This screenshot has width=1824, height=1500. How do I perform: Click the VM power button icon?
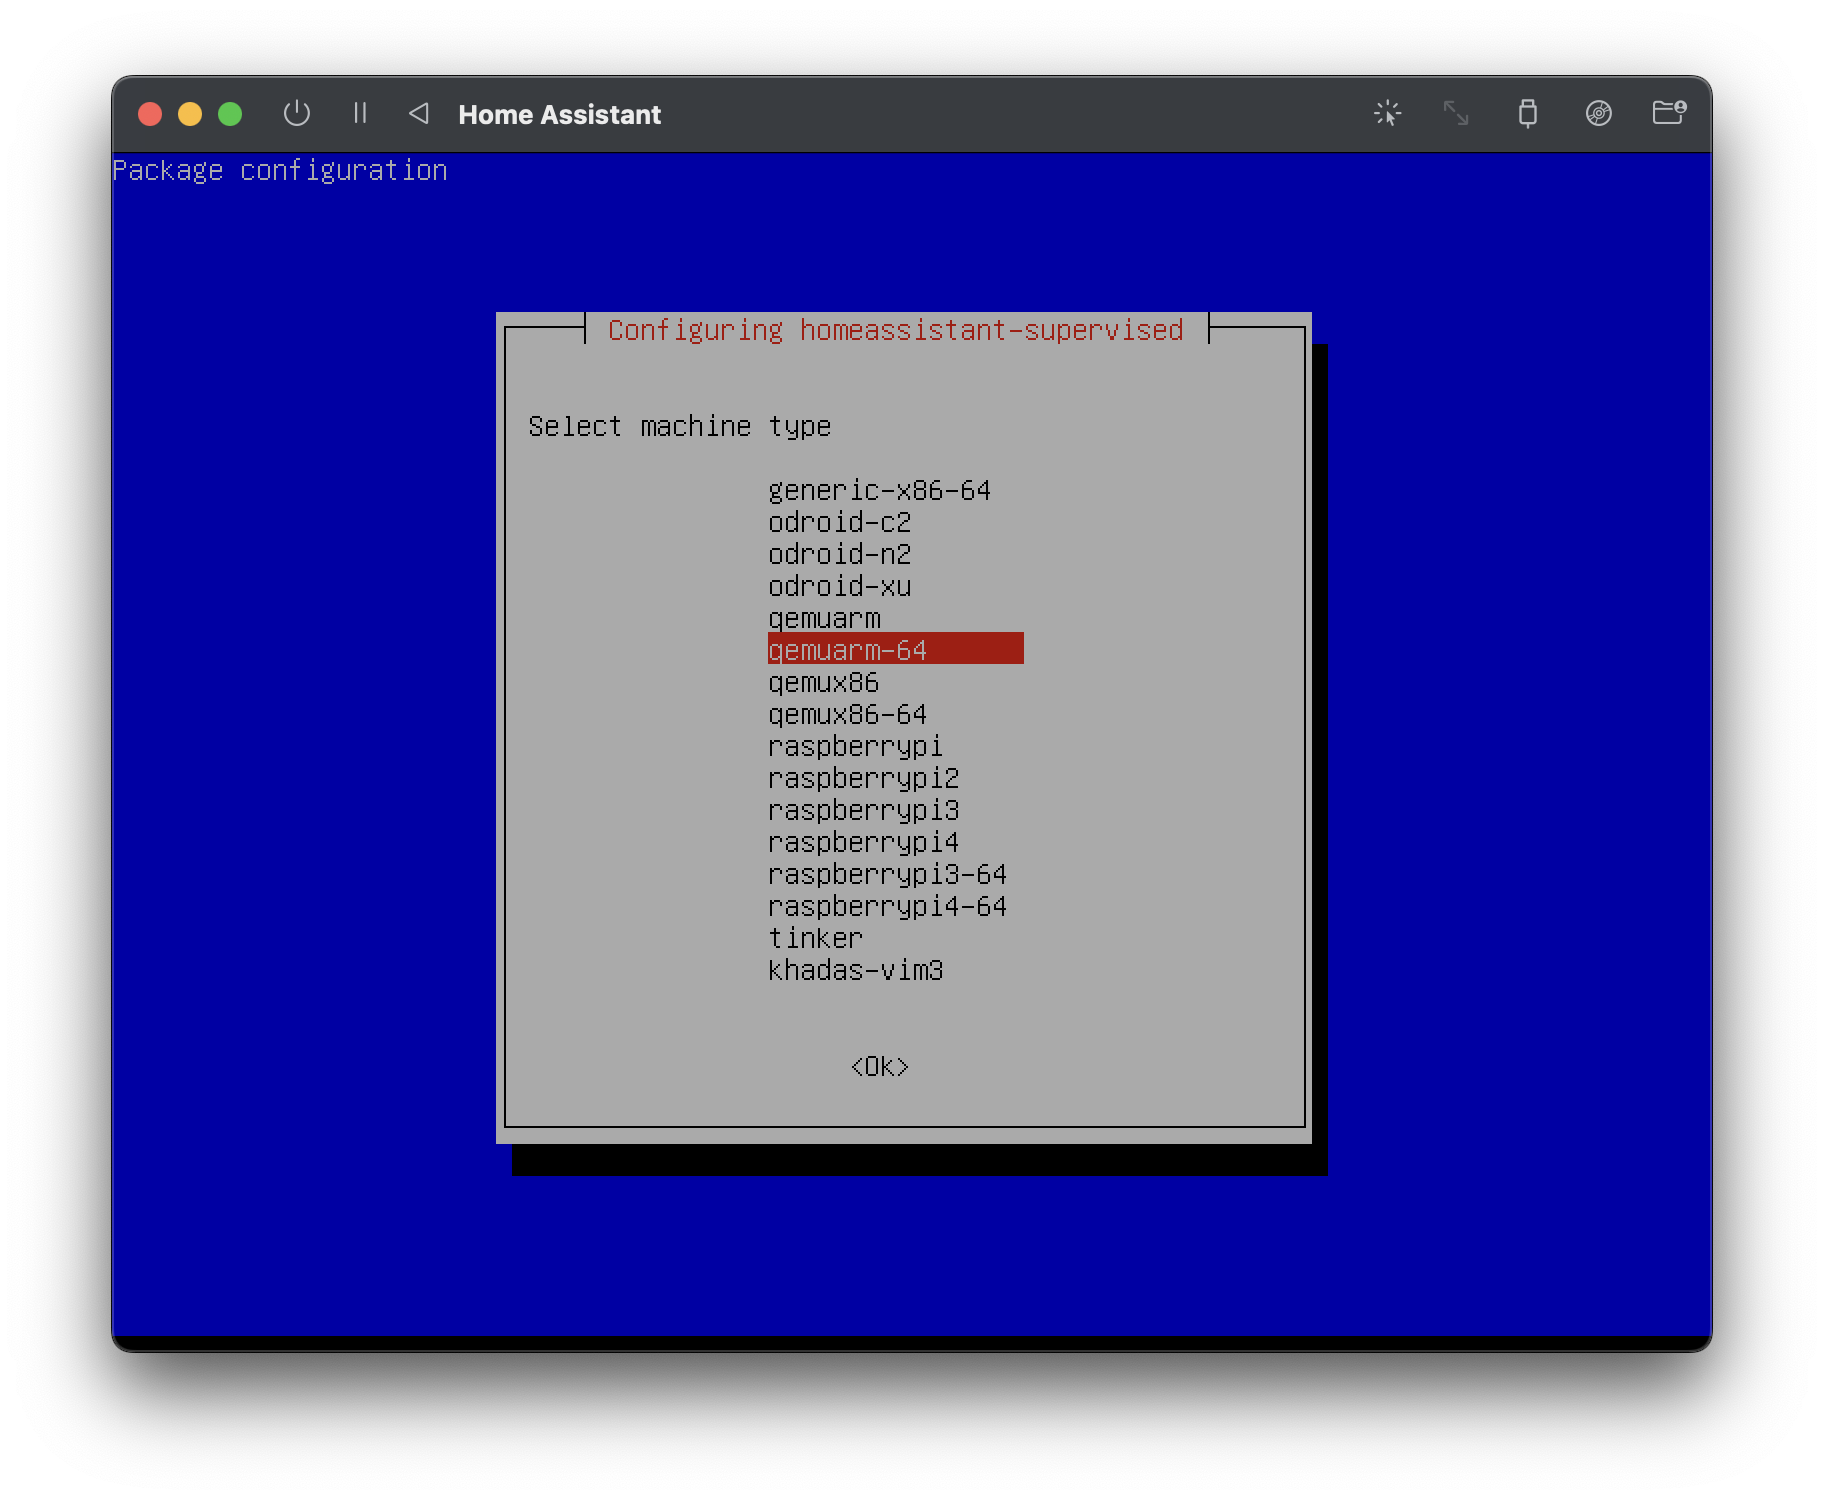[x=297, y=113]
